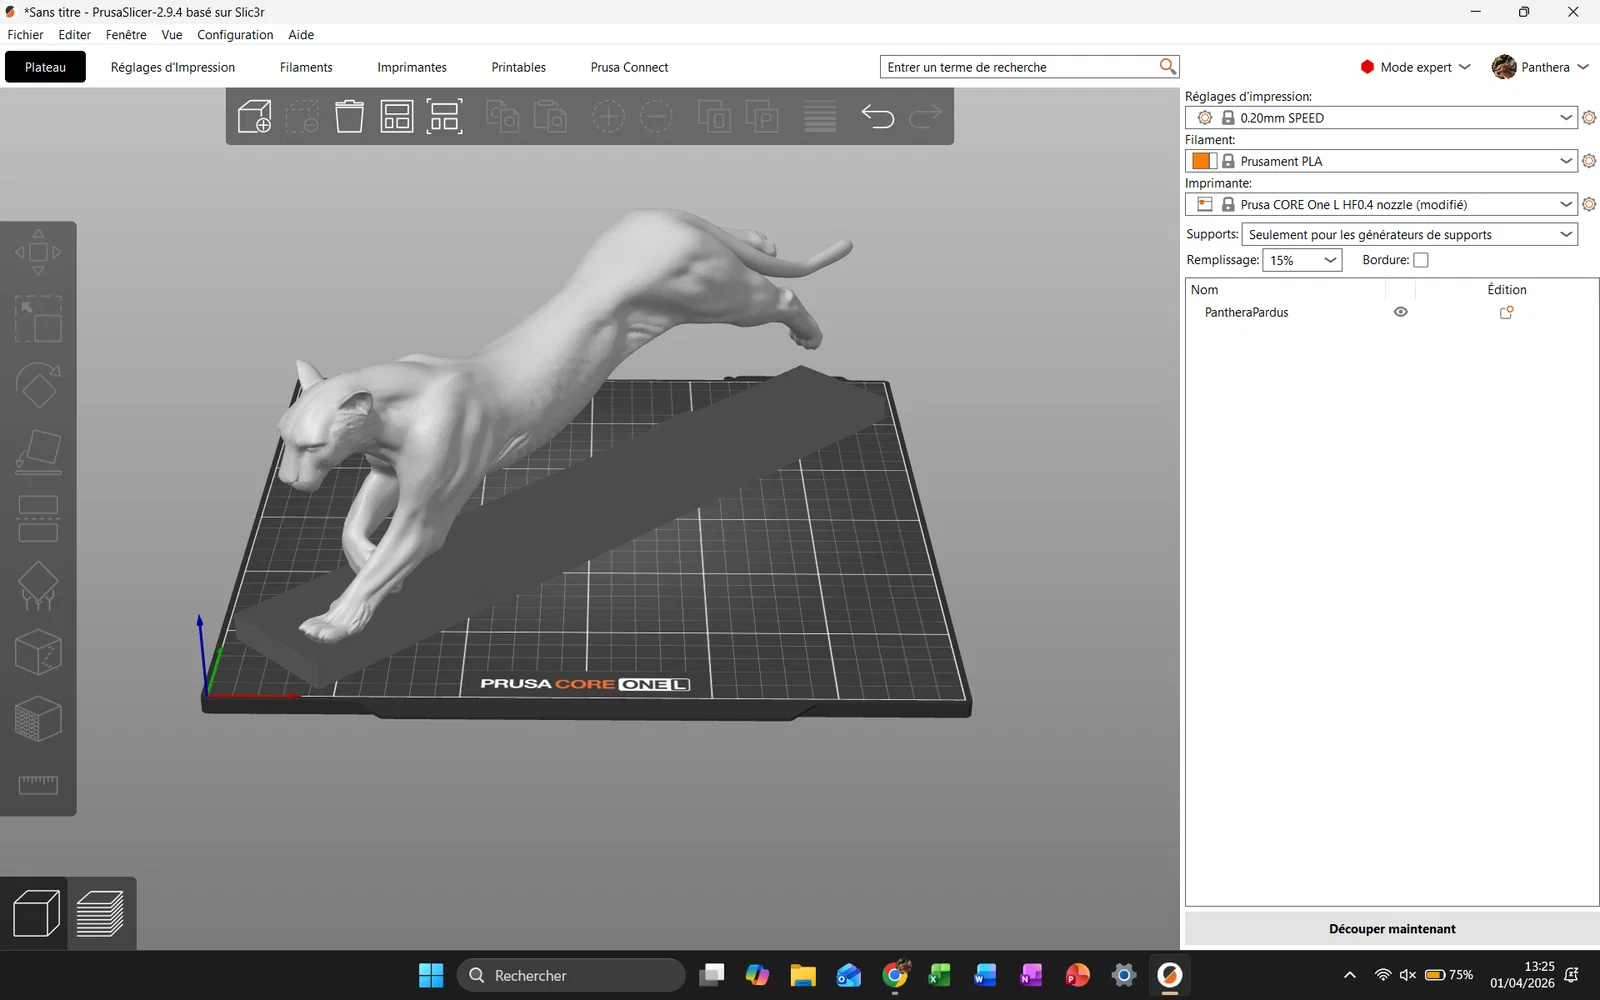
Task: Switch to the Filaments tab
Action: coord(306,67)
